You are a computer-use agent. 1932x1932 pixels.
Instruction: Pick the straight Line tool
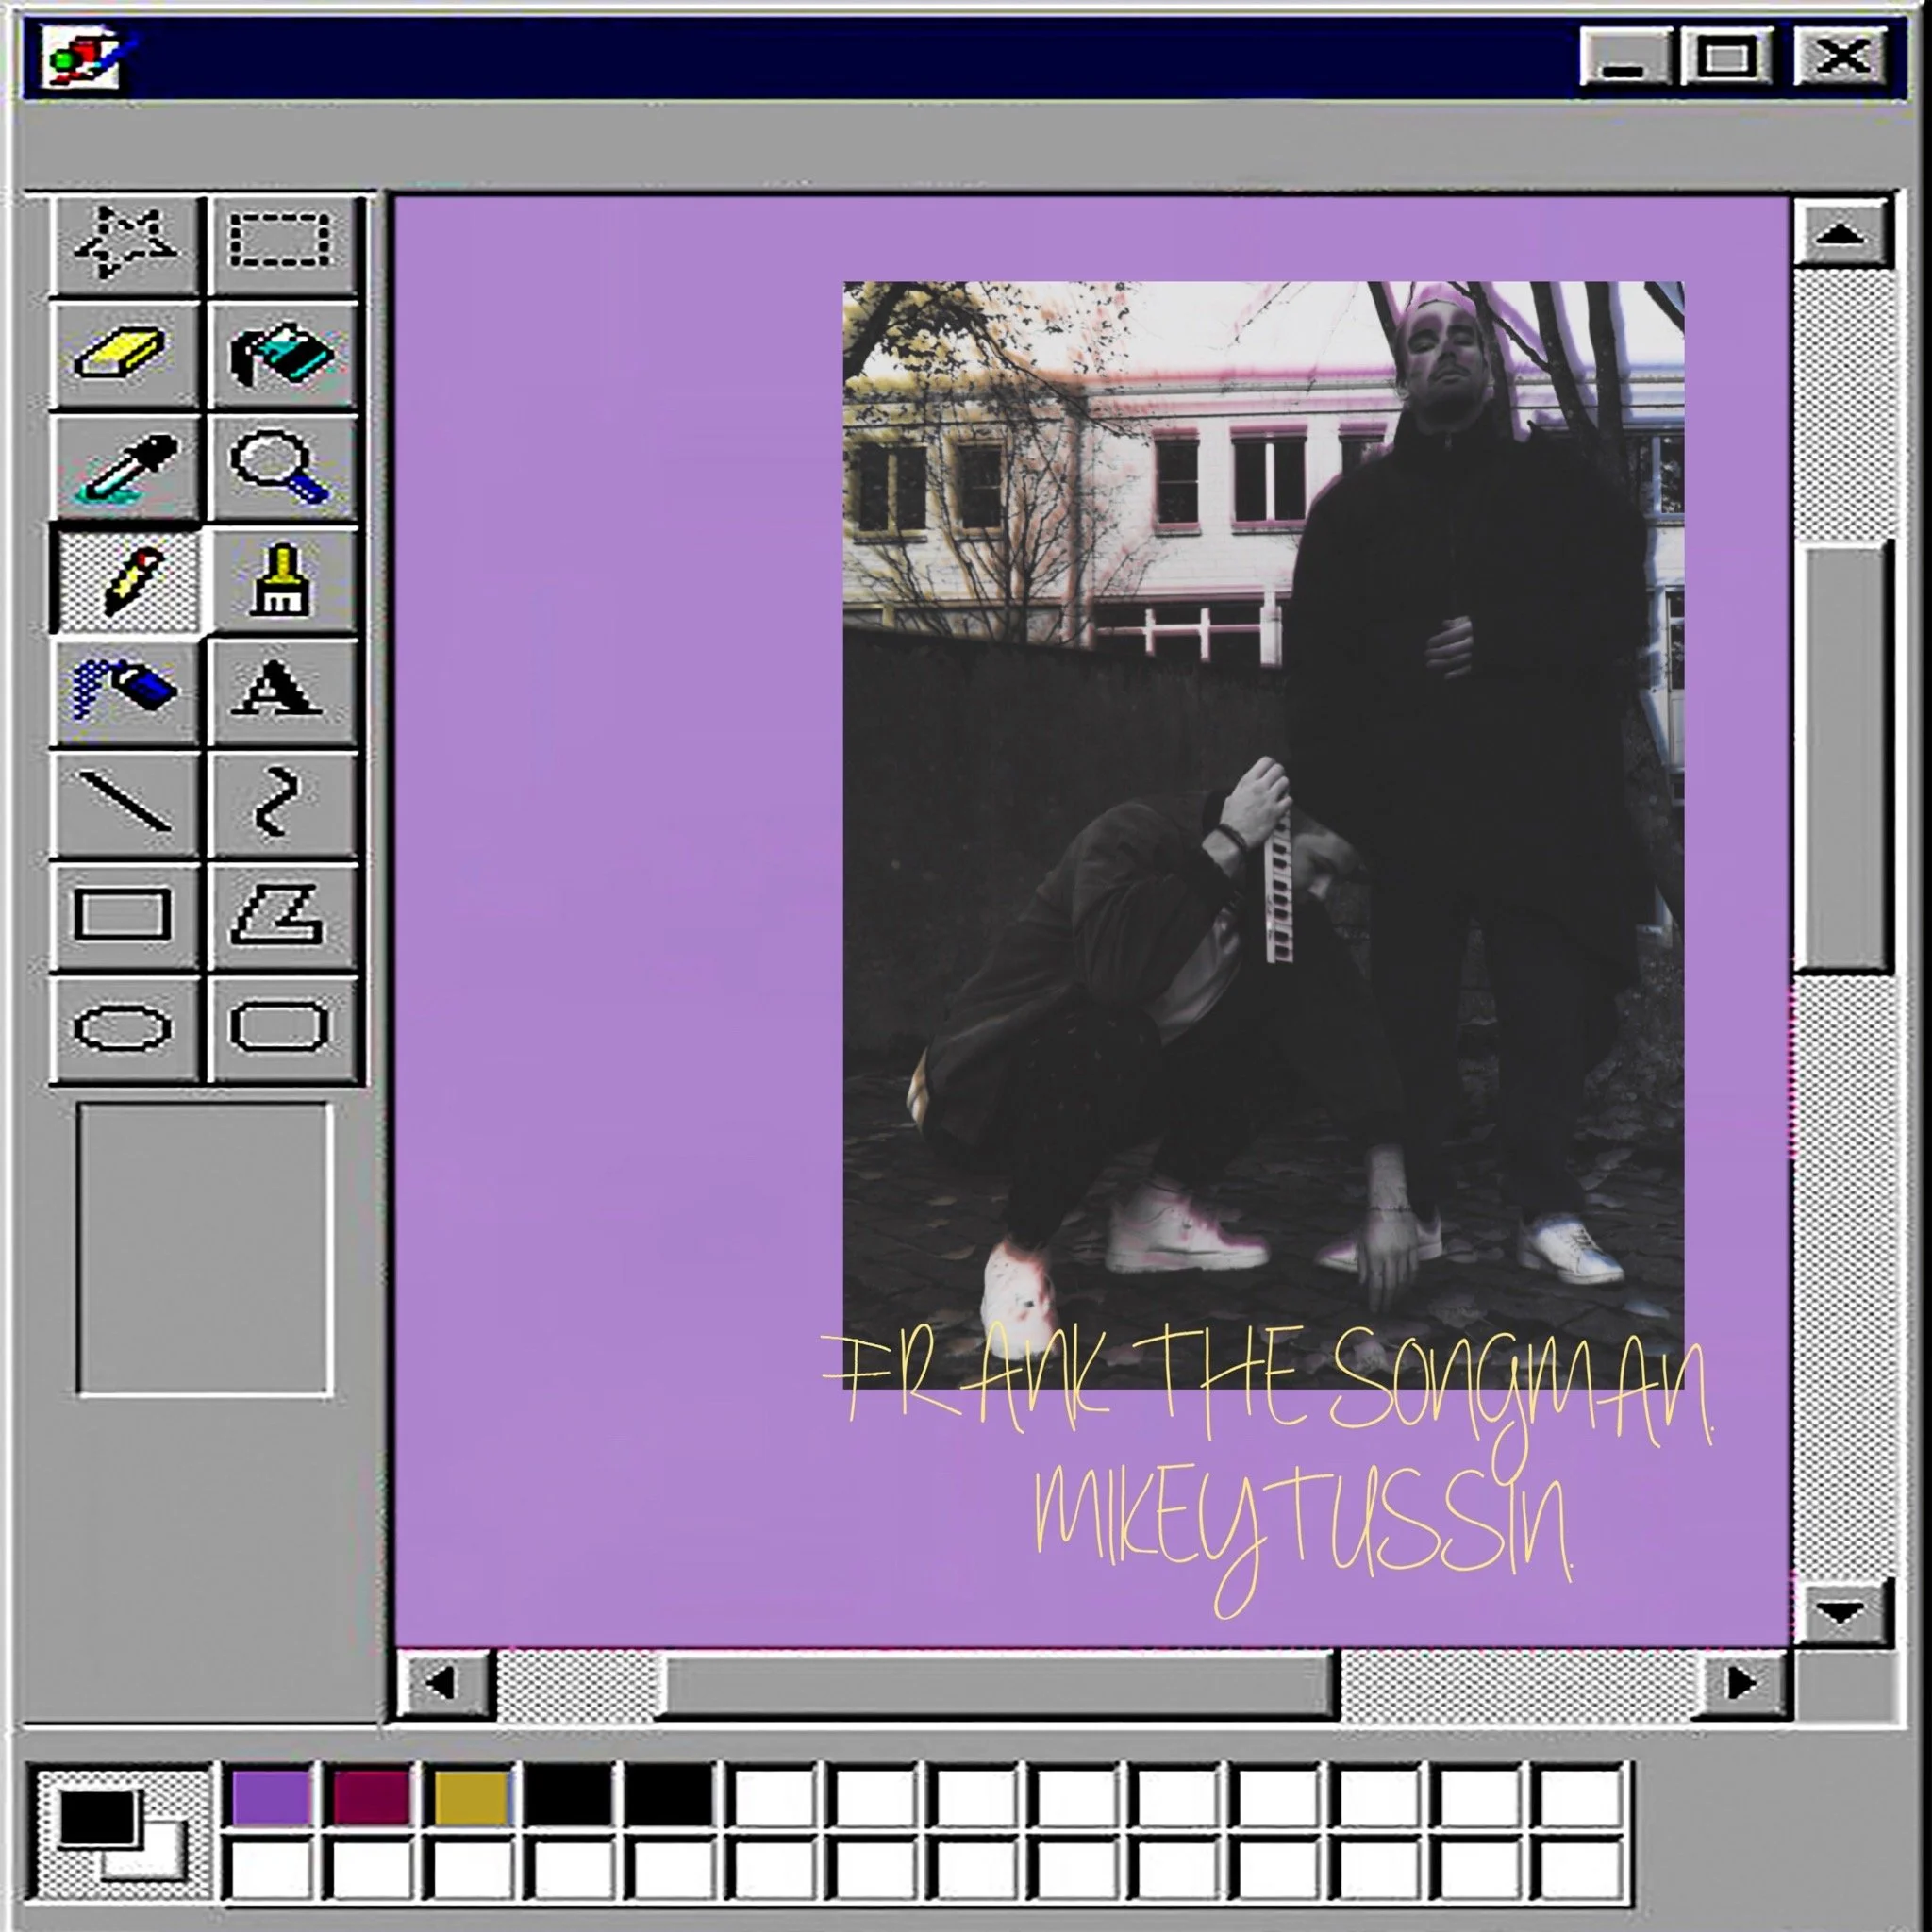click(125, 802)
